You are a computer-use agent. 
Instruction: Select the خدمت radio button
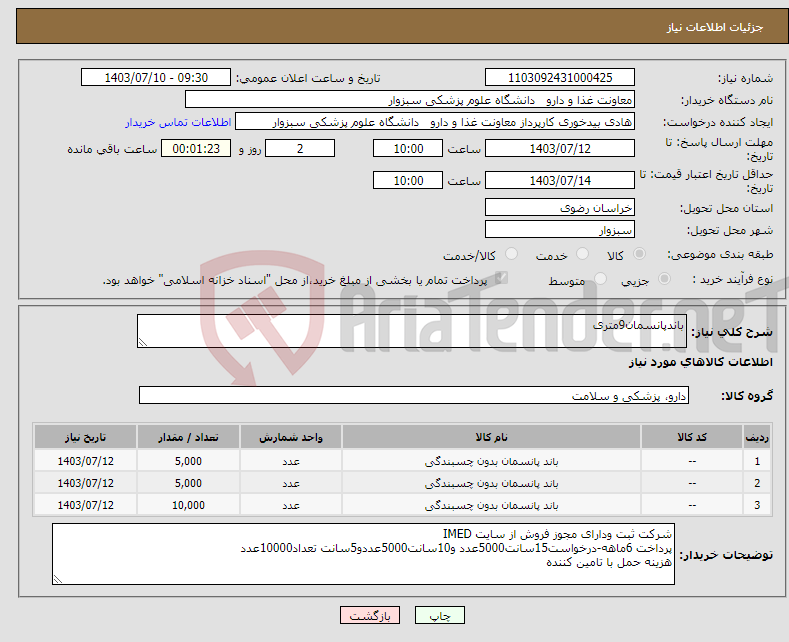point(582,254)
